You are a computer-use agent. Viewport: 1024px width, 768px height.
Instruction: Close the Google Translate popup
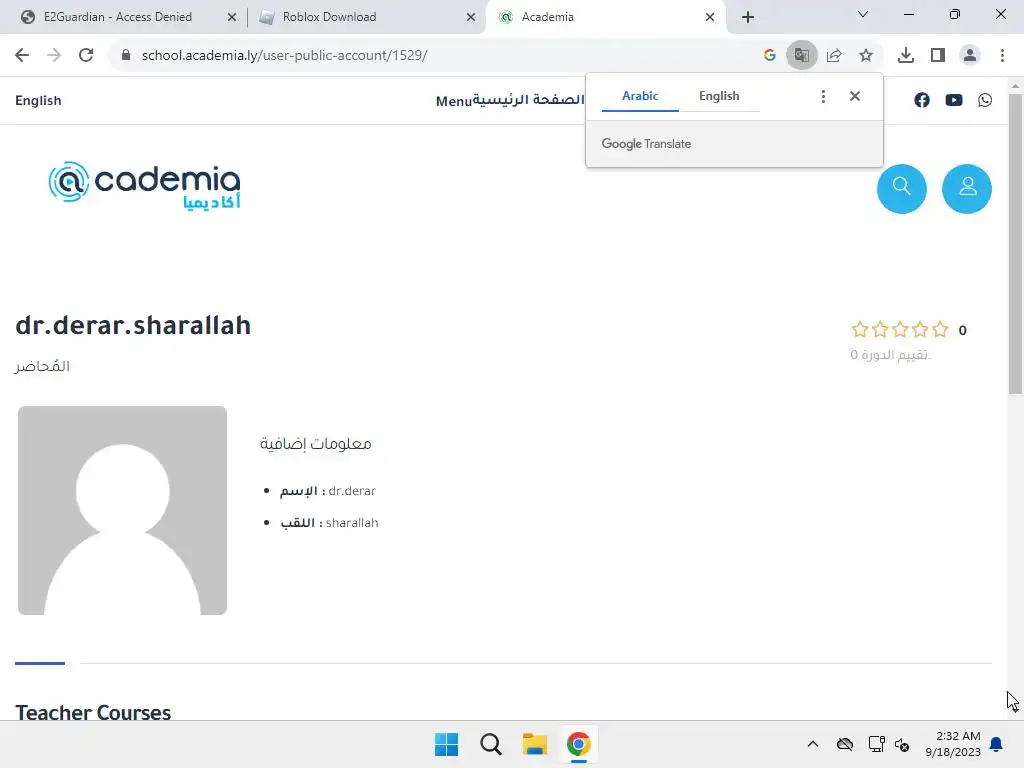[x=855, y=96]
